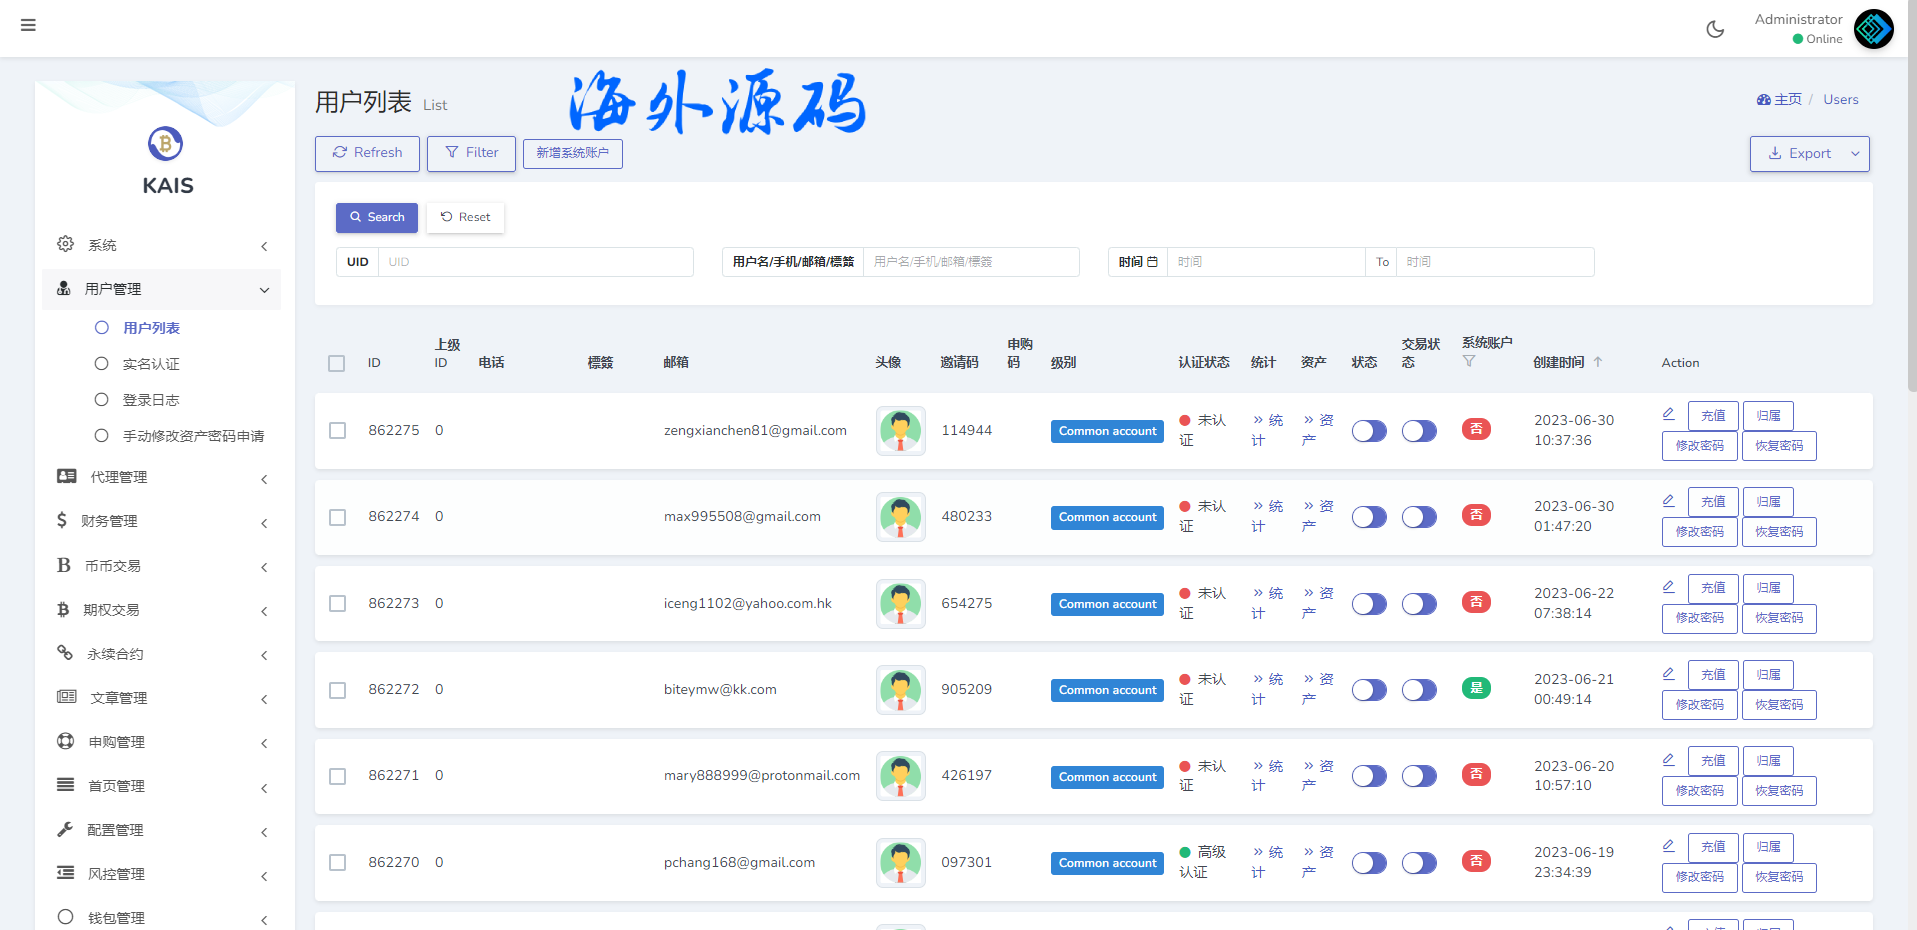Sort by 创建时间 arrow icon
This screenshot has width=1917, height=930.
pyautogui.click(x=1598, y=362)
